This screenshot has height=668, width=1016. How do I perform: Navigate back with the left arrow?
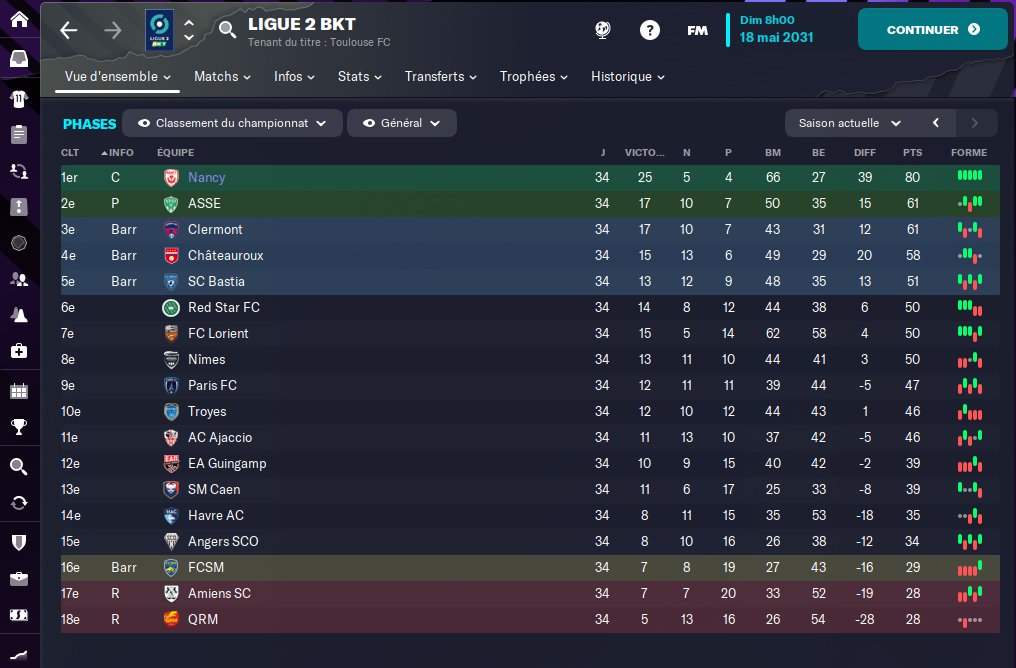(x=68, y=30)
